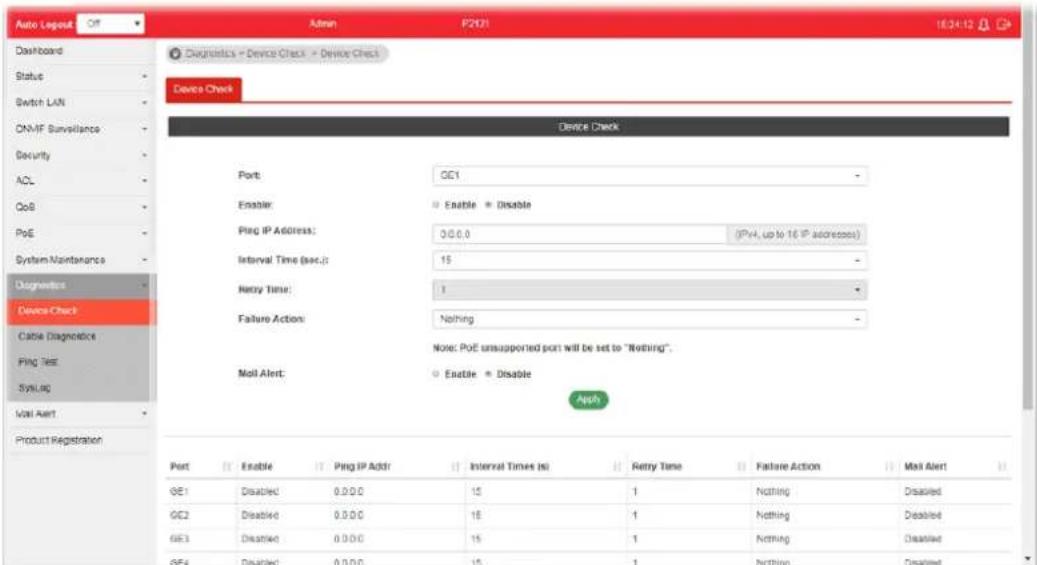Viewport: 1037px width, 565px height.
Task: Open the Port GE1 dropdown
Action: tap(649, 175)
